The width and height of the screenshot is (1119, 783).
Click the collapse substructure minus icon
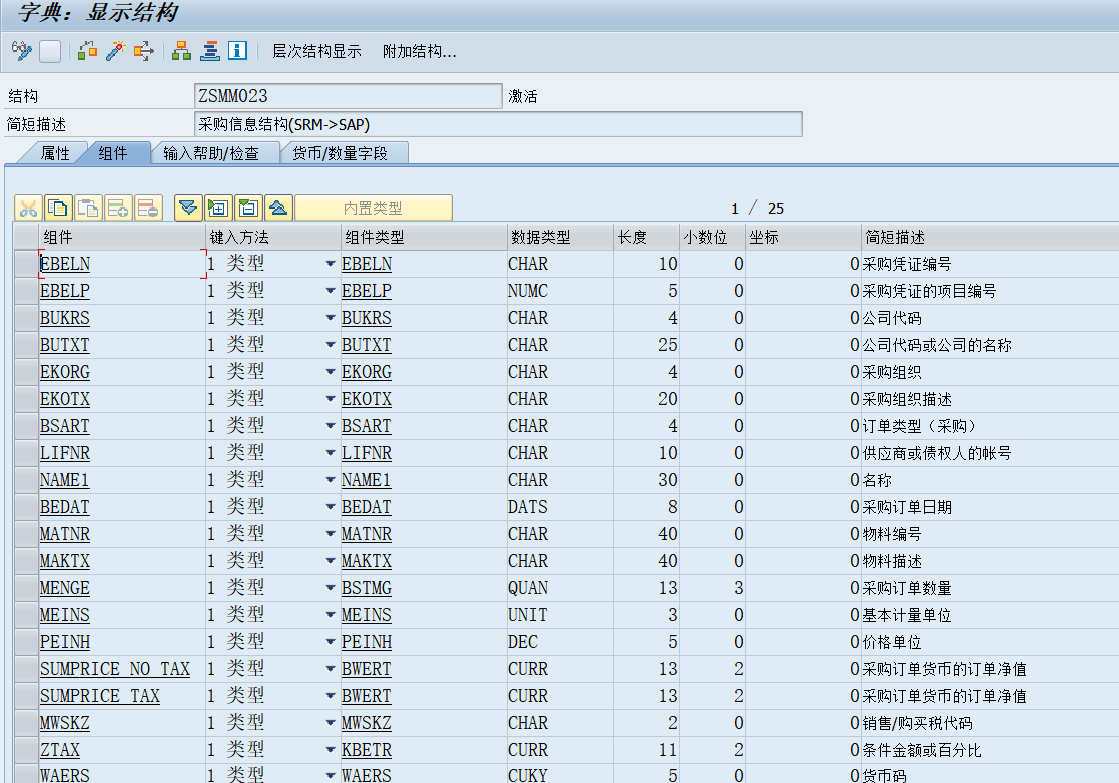click(248, 208)
